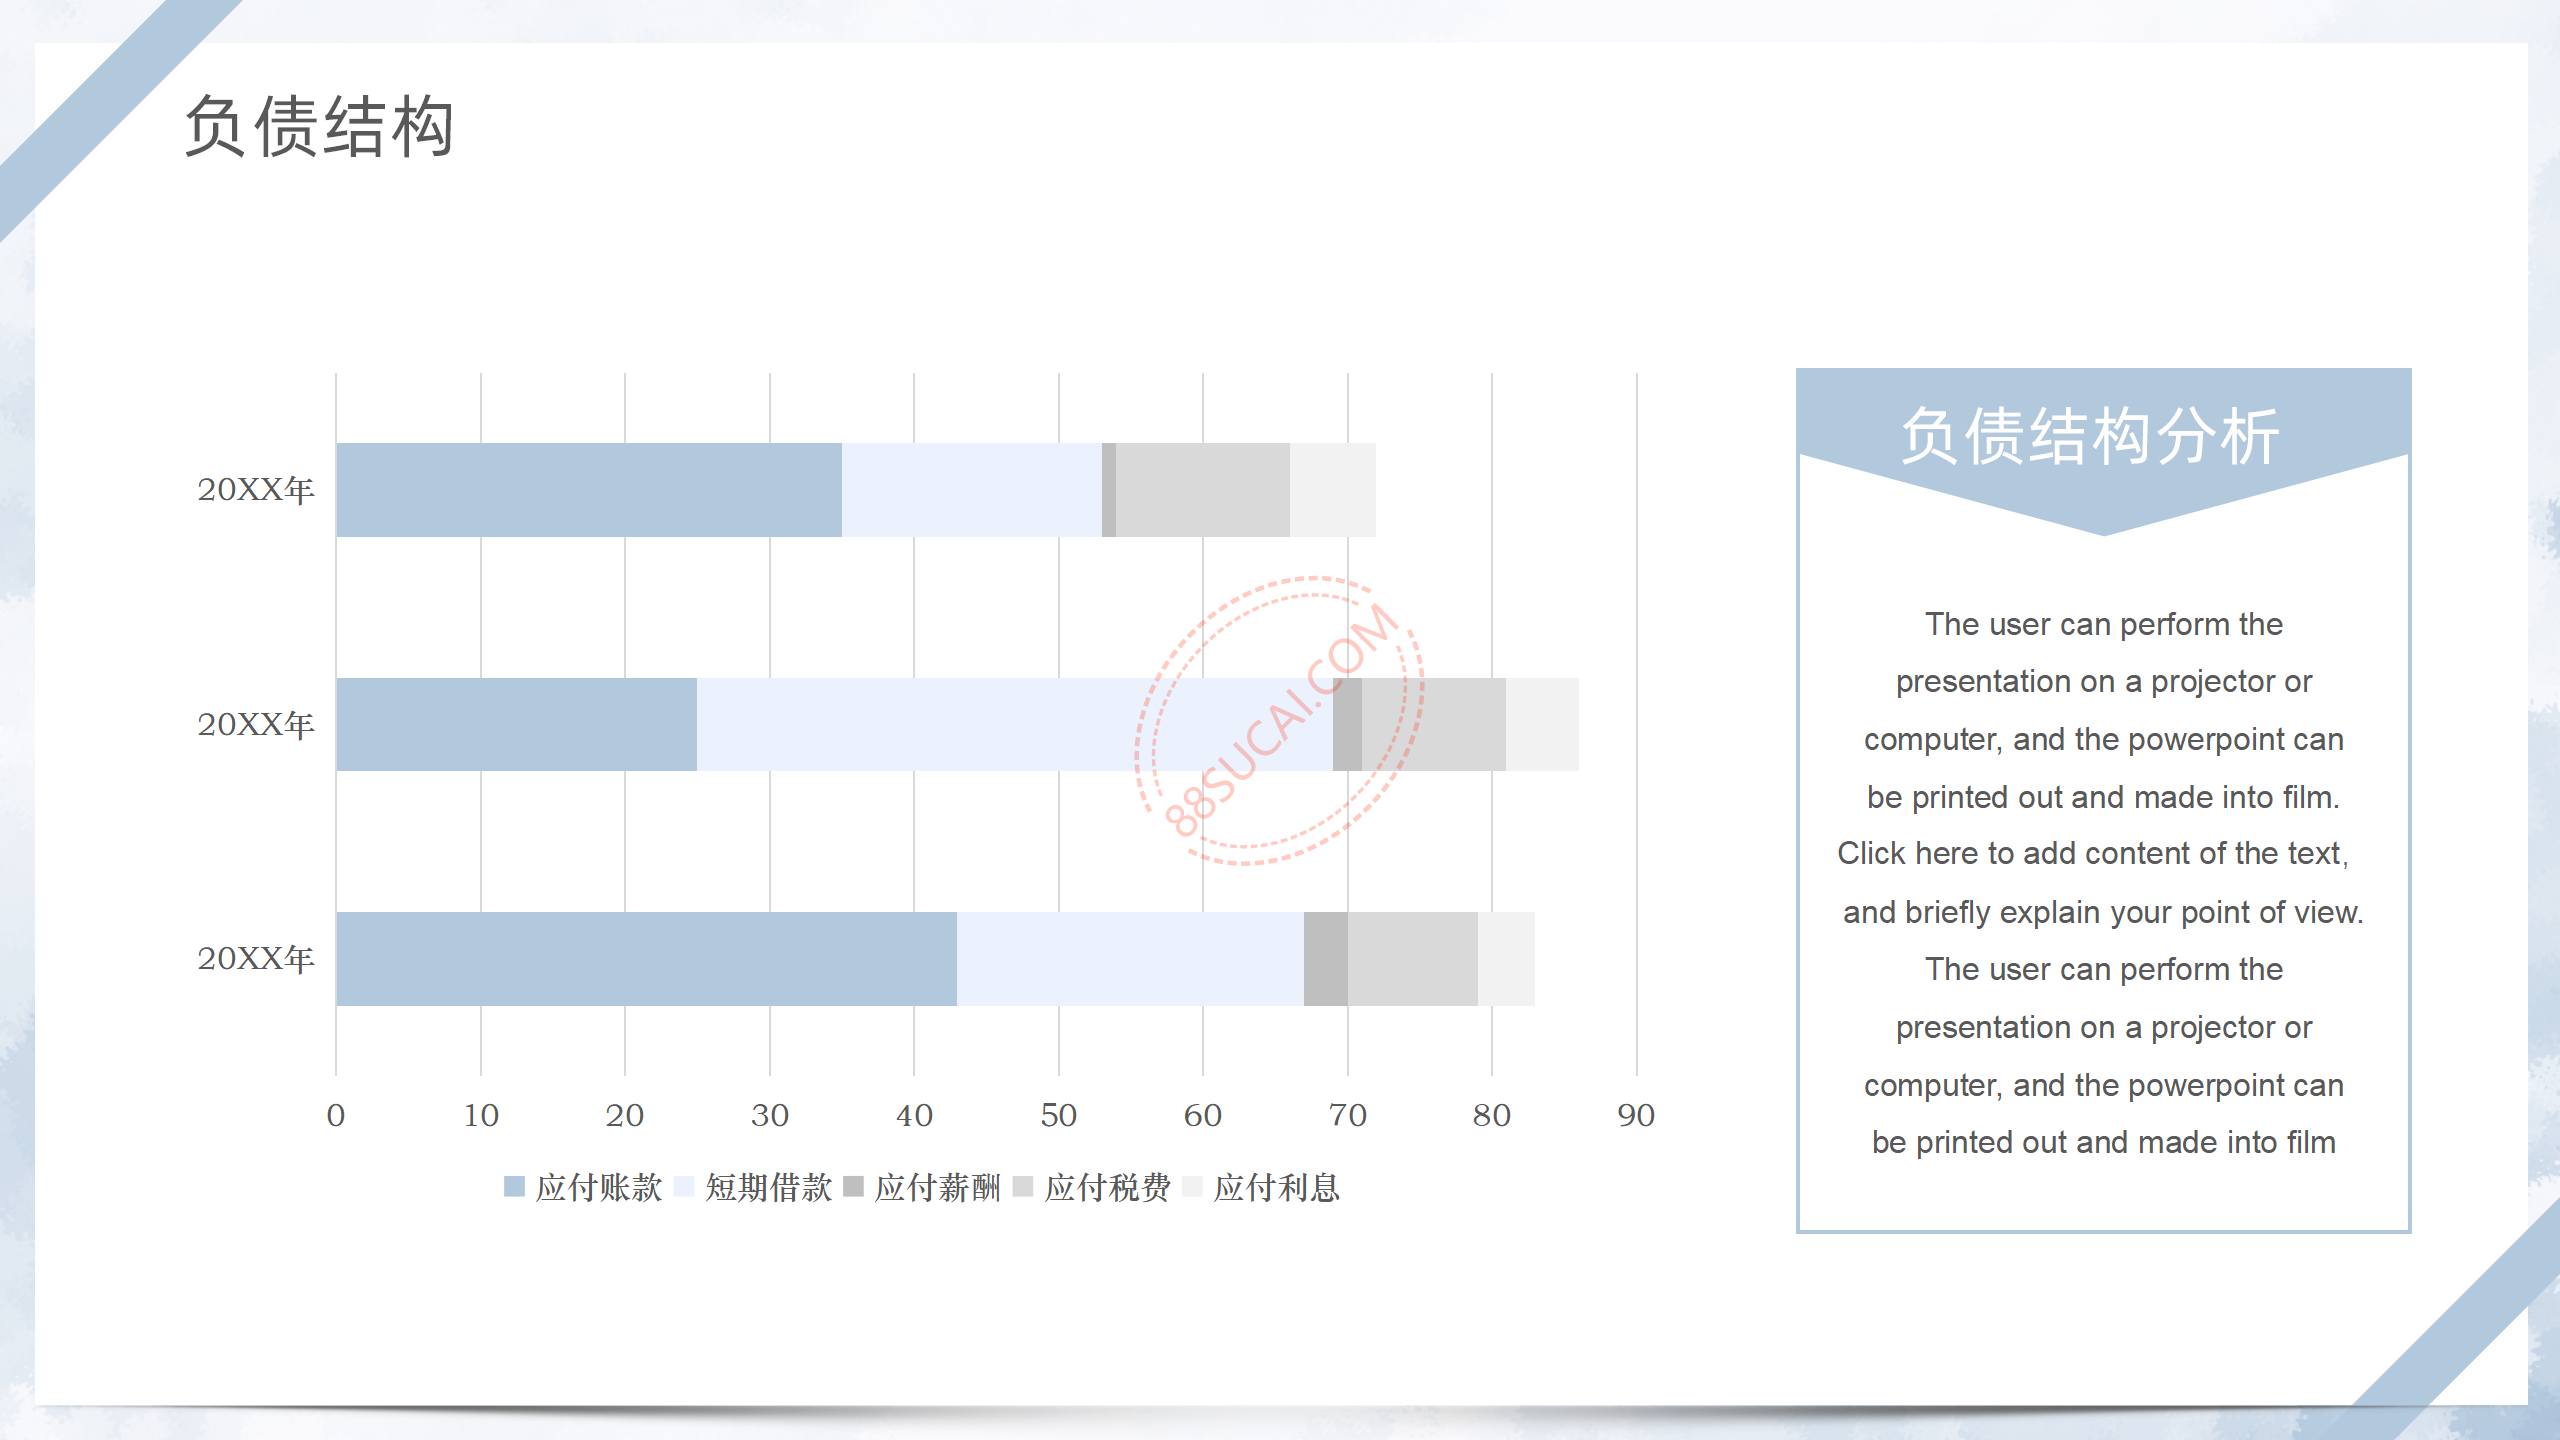Viewport: 2560px width, 1440px height.
Task: Select the 应付税费 legend label
Action: pyautogui.click(x=1108, y=1188)
